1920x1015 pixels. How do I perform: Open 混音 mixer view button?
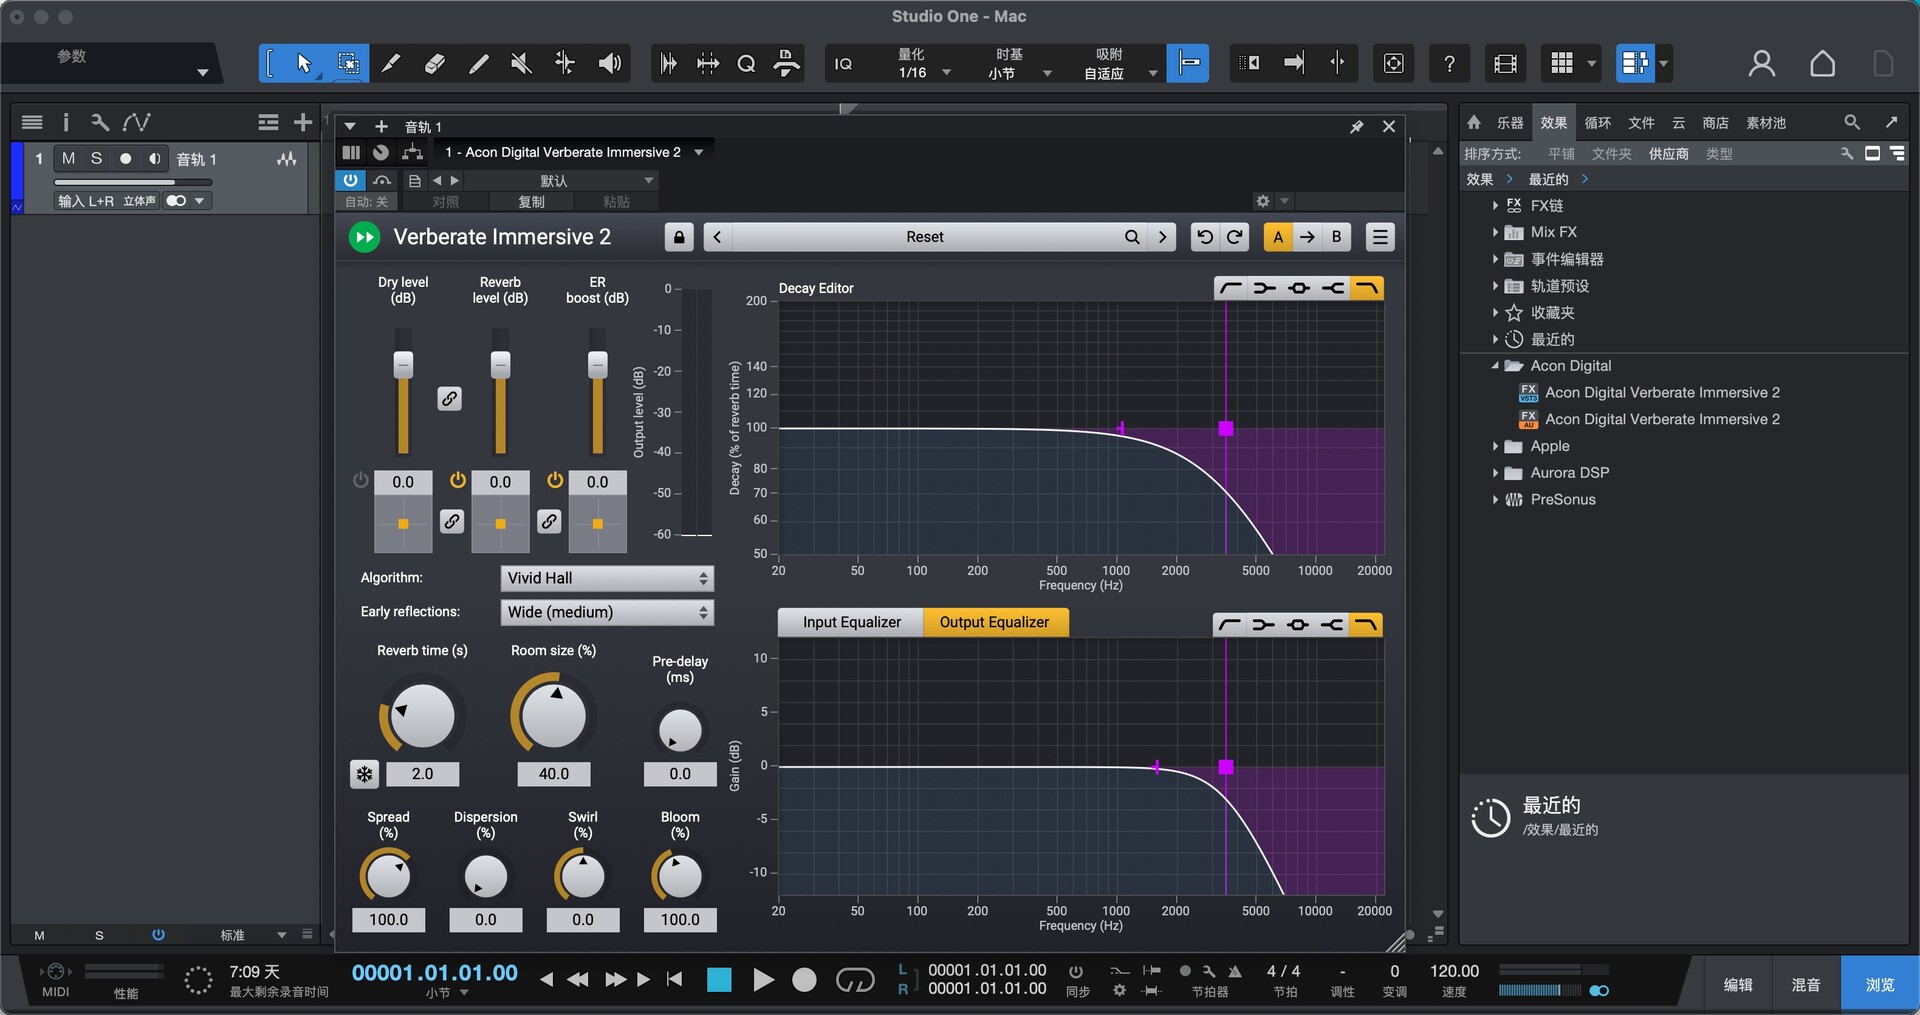(x=1806, y=985)
